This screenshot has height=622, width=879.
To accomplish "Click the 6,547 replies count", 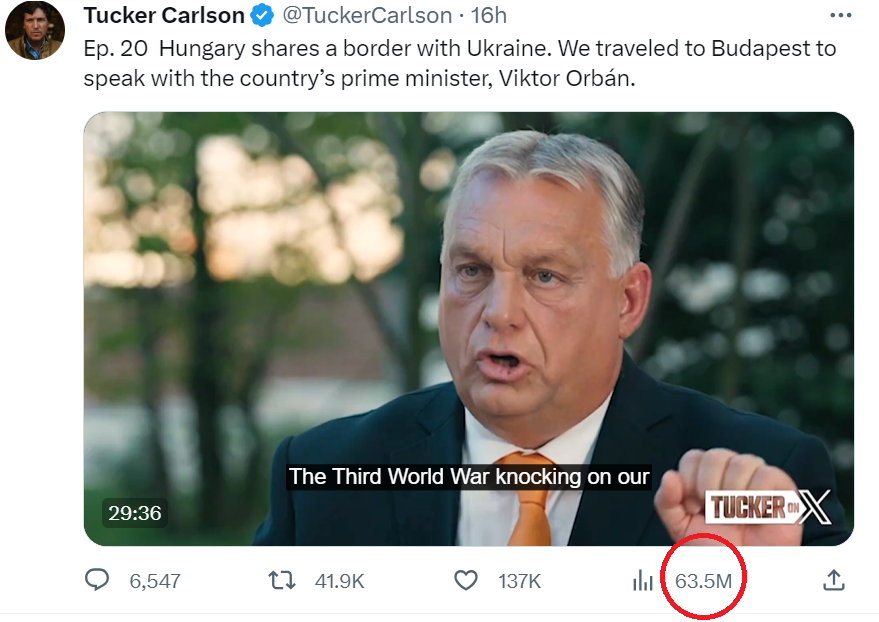I will 155,581.
